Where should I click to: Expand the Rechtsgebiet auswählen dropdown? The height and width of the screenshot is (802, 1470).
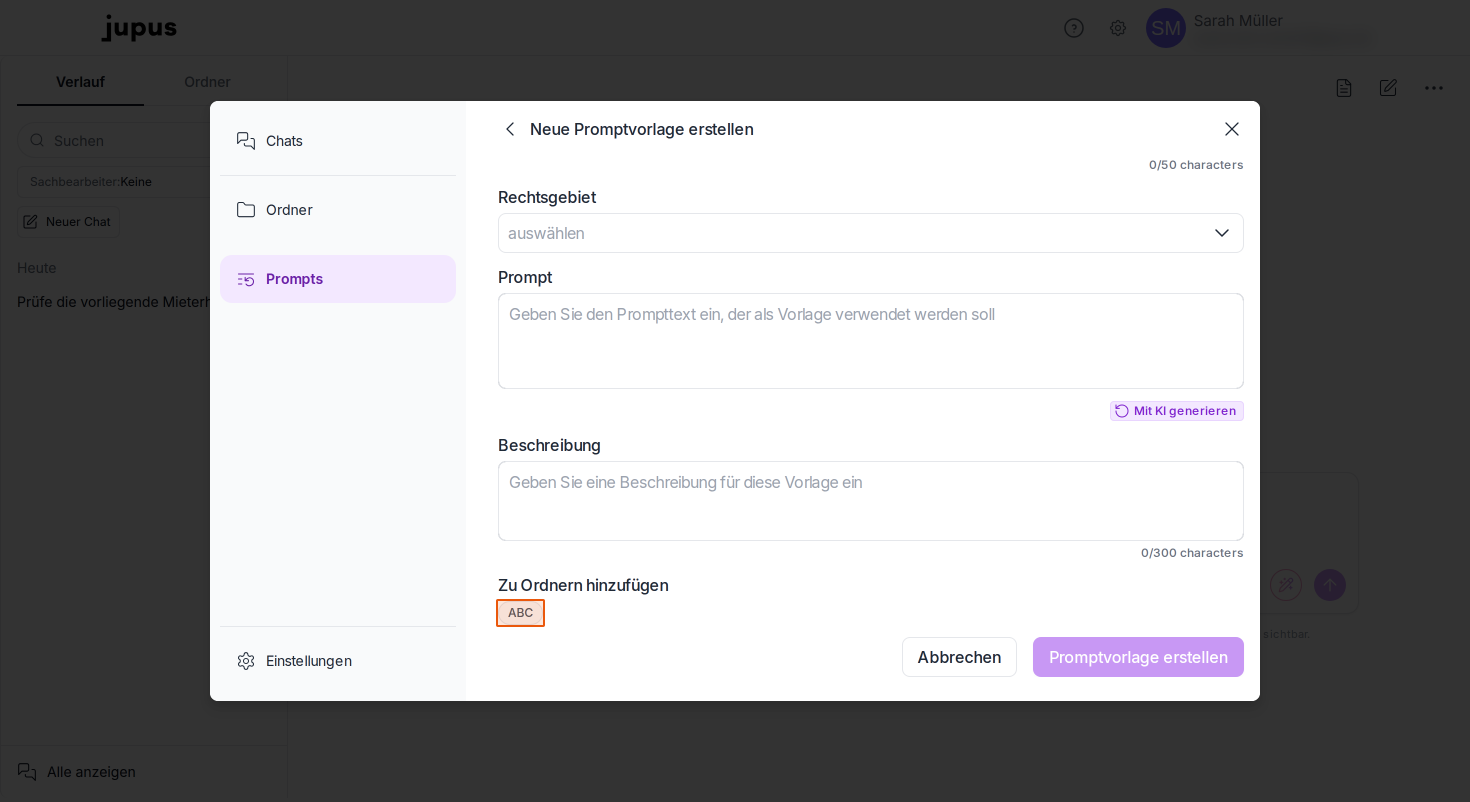(x=871, y=233)
